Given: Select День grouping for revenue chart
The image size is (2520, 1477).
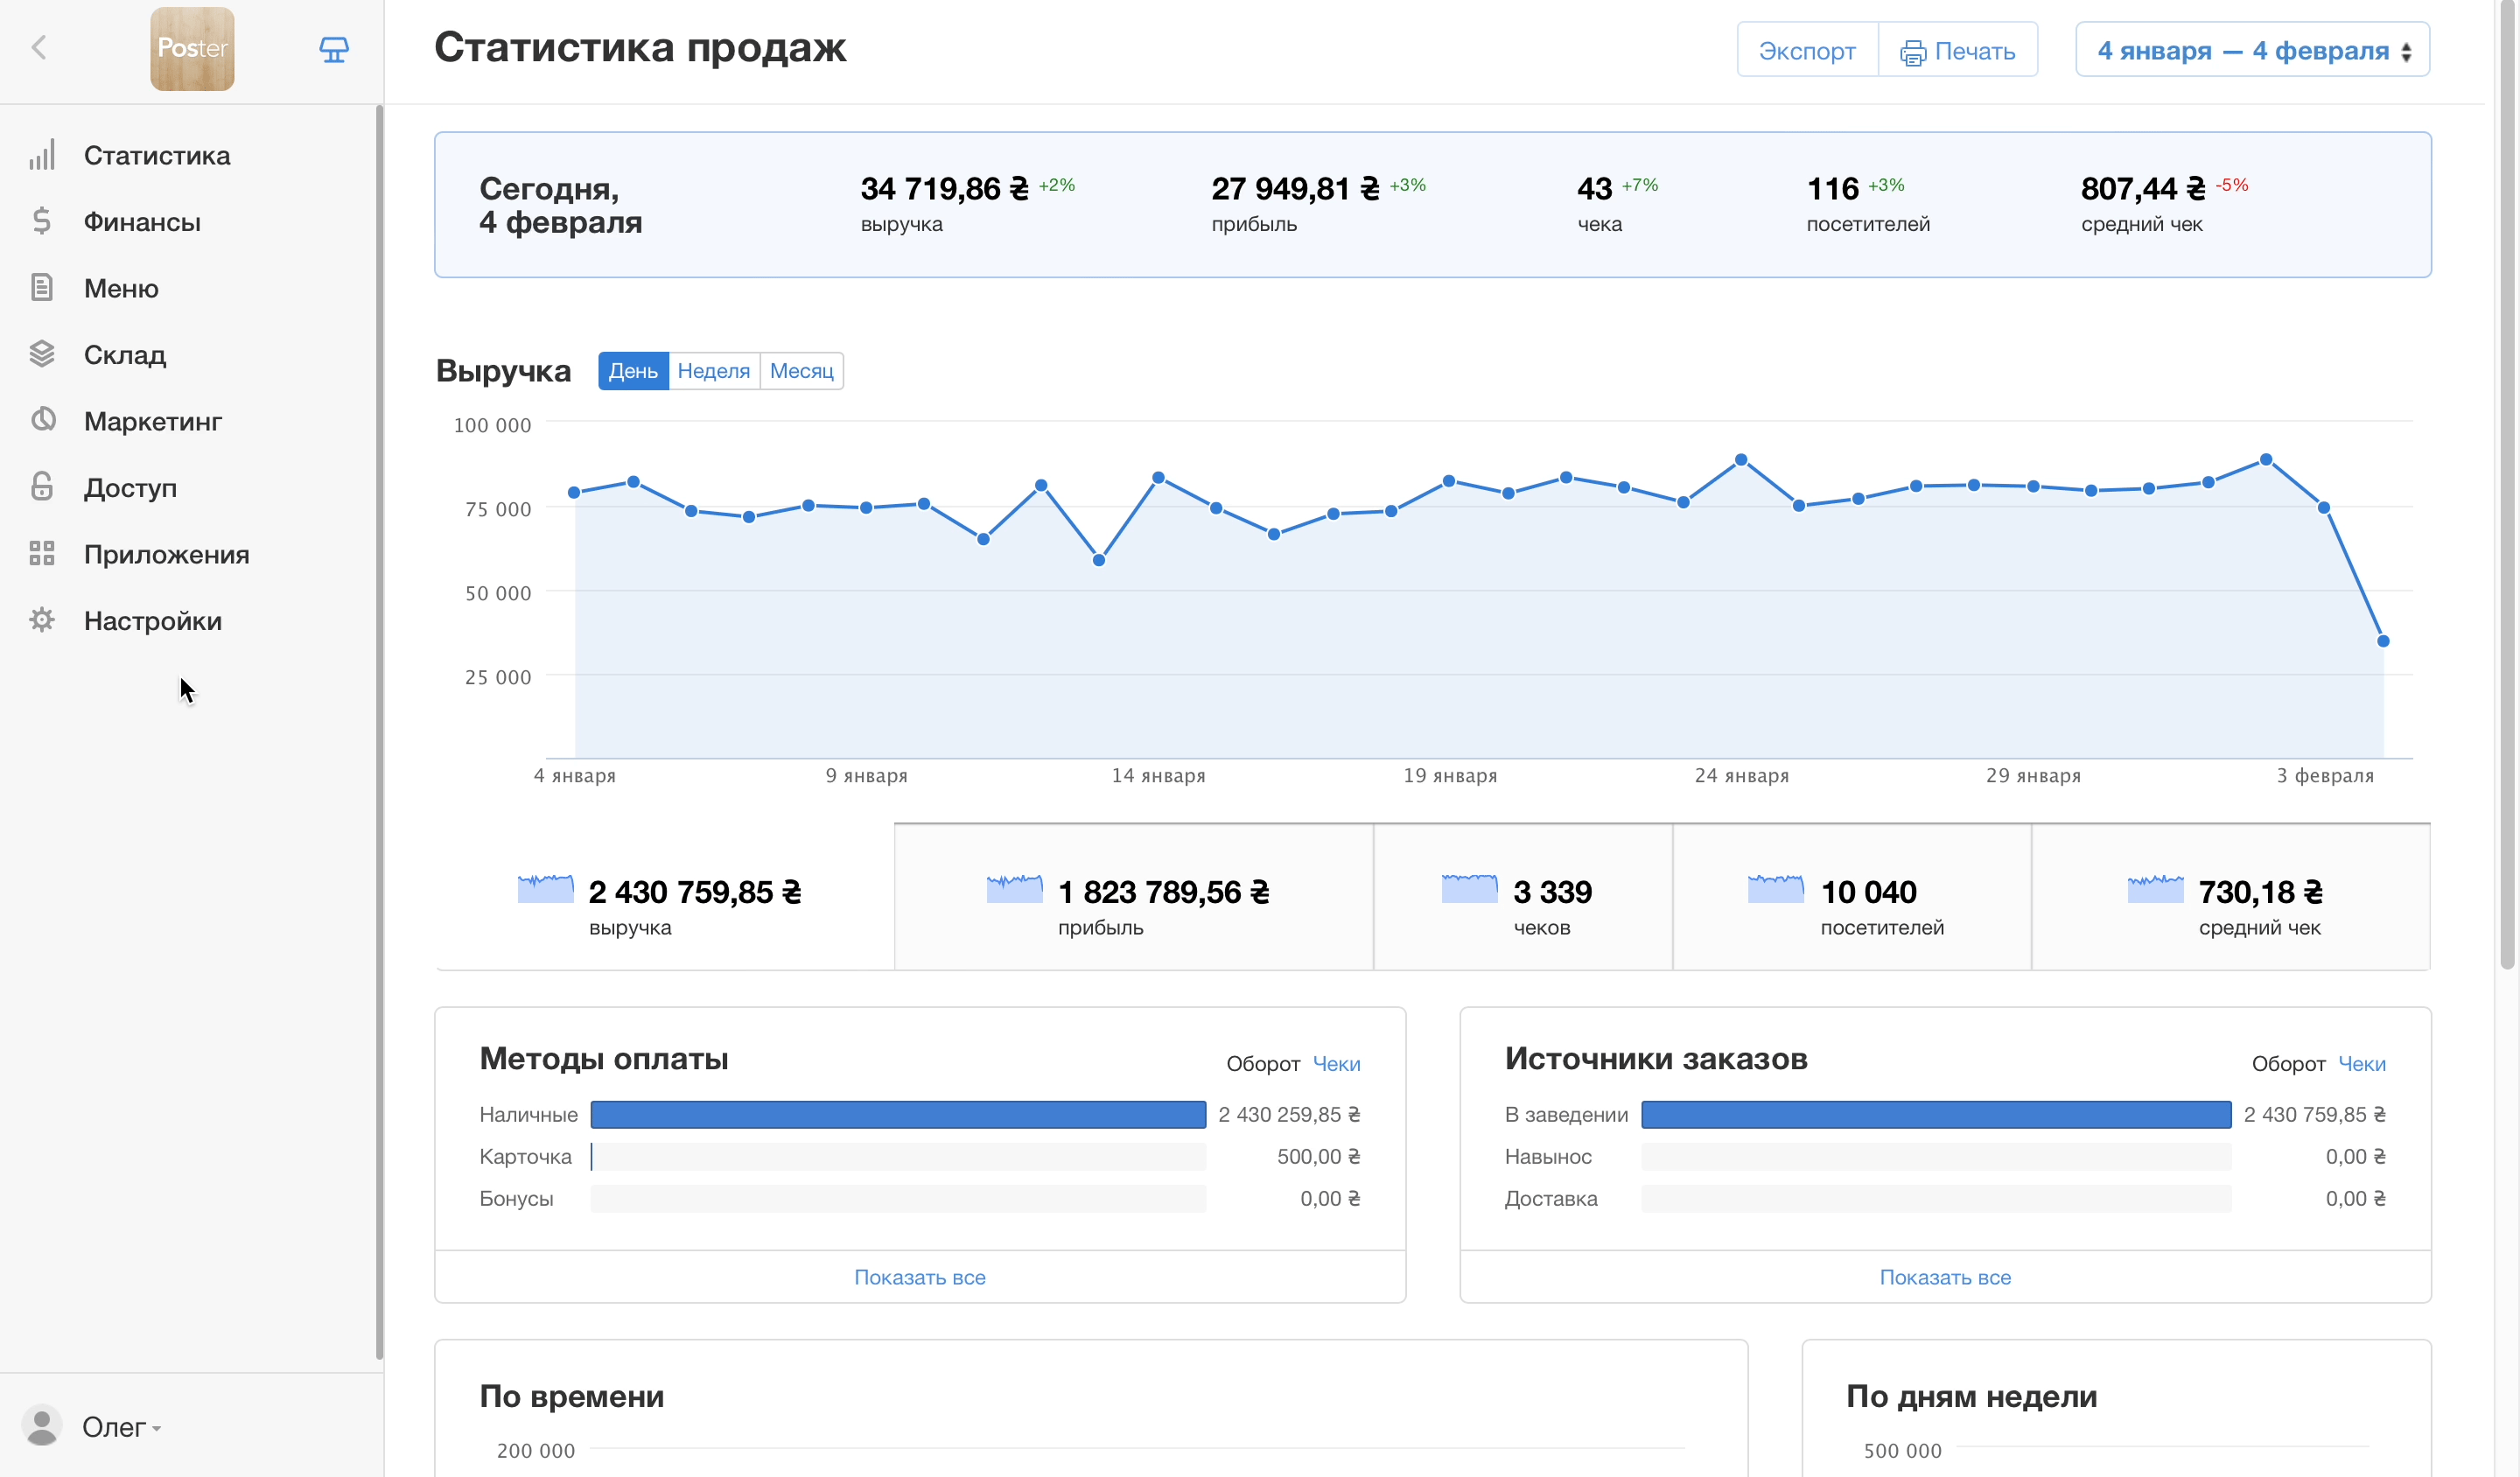Looking at the screenshot, I should (633, 371).
